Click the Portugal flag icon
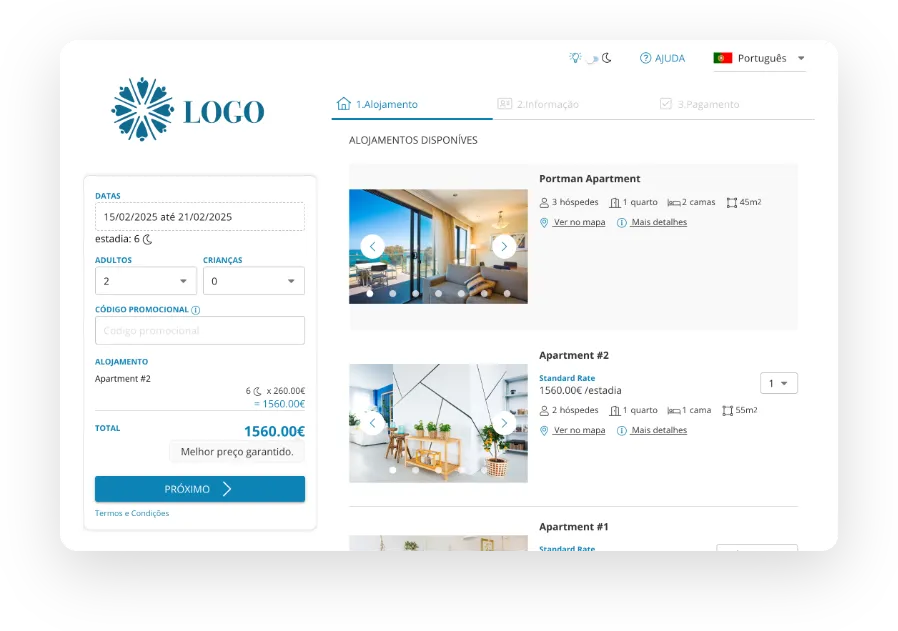 (723, 58)
